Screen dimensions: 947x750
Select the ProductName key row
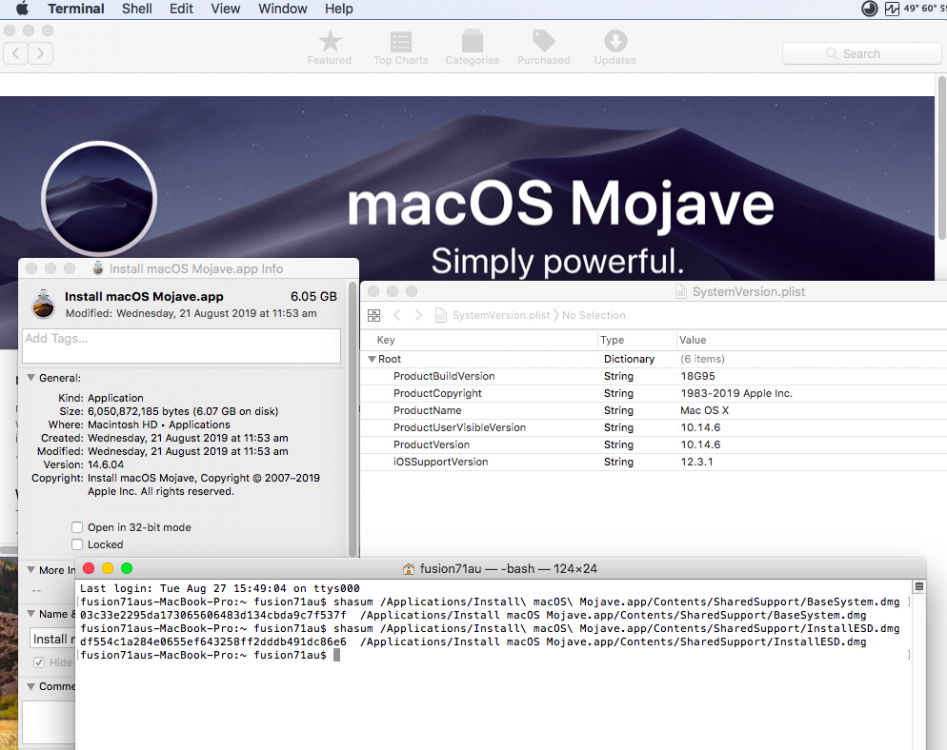[653, 411]
